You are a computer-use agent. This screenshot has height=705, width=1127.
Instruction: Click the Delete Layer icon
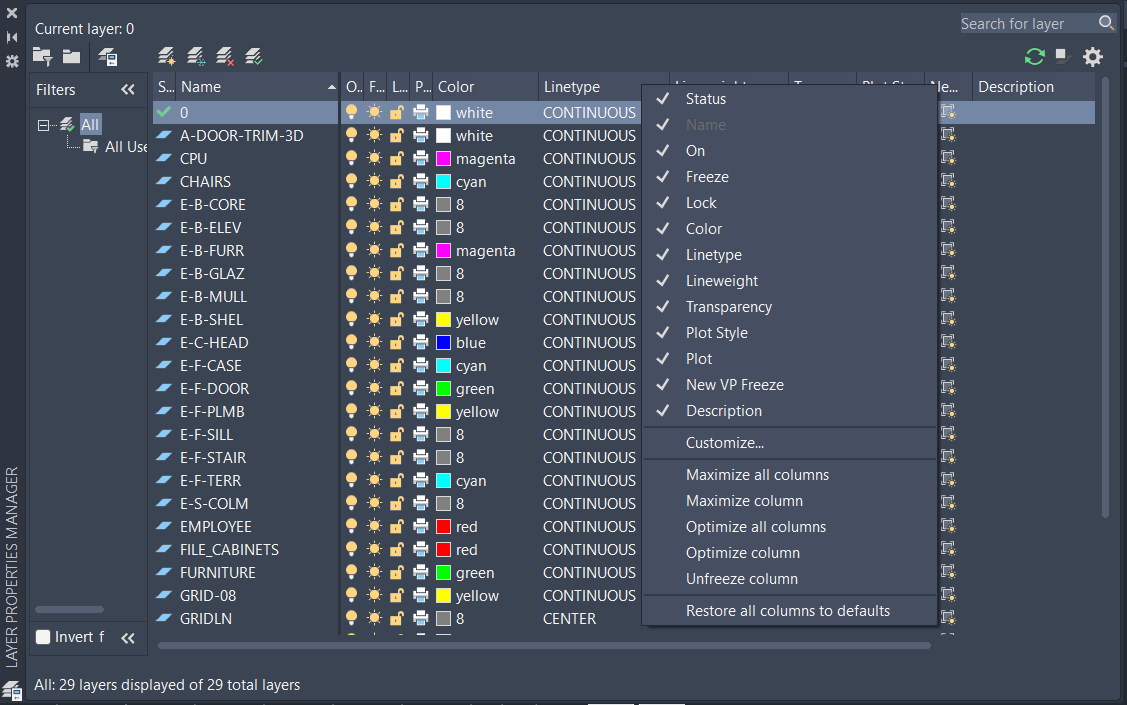pyautogui.click(x=225, y=56)
